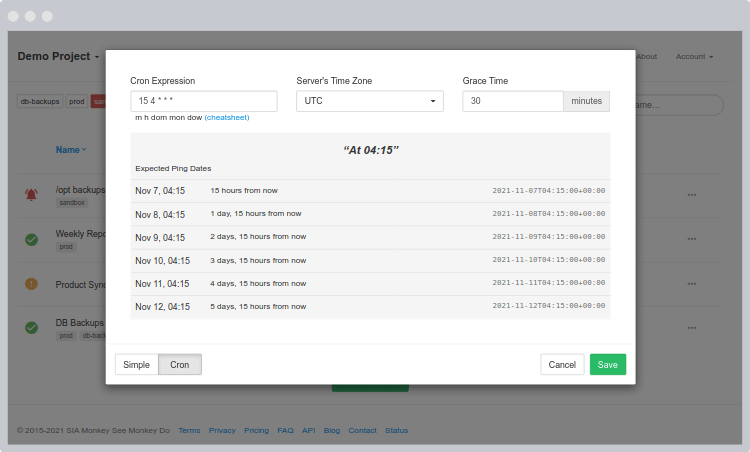Click the orange warning status icon for Product Sync
Viewport: 750px width, 452px height.
pyautogui.click(x=32, y=284)
